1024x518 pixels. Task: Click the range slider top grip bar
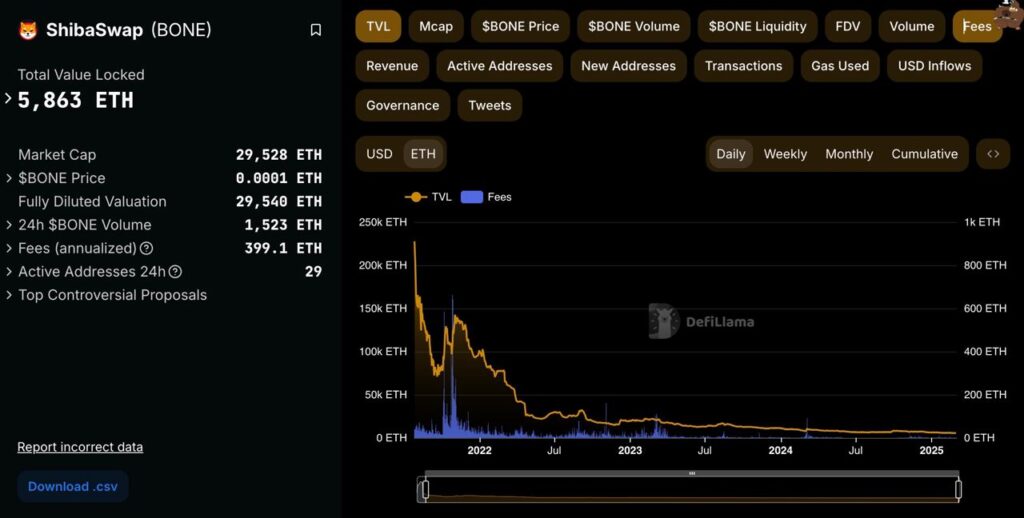(x=692, y=473)
